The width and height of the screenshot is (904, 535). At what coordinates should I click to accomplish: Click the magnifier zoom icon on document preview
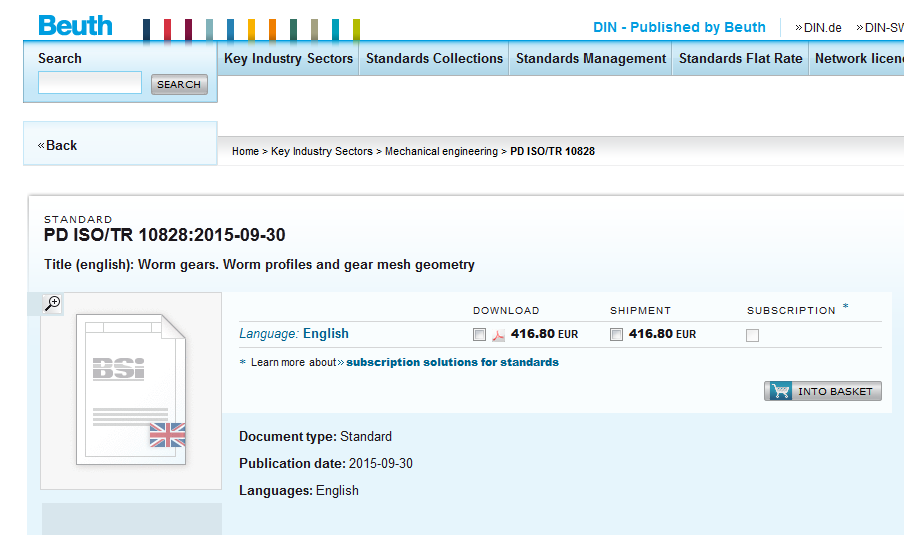pyautogui.click(x=52, y=303)
